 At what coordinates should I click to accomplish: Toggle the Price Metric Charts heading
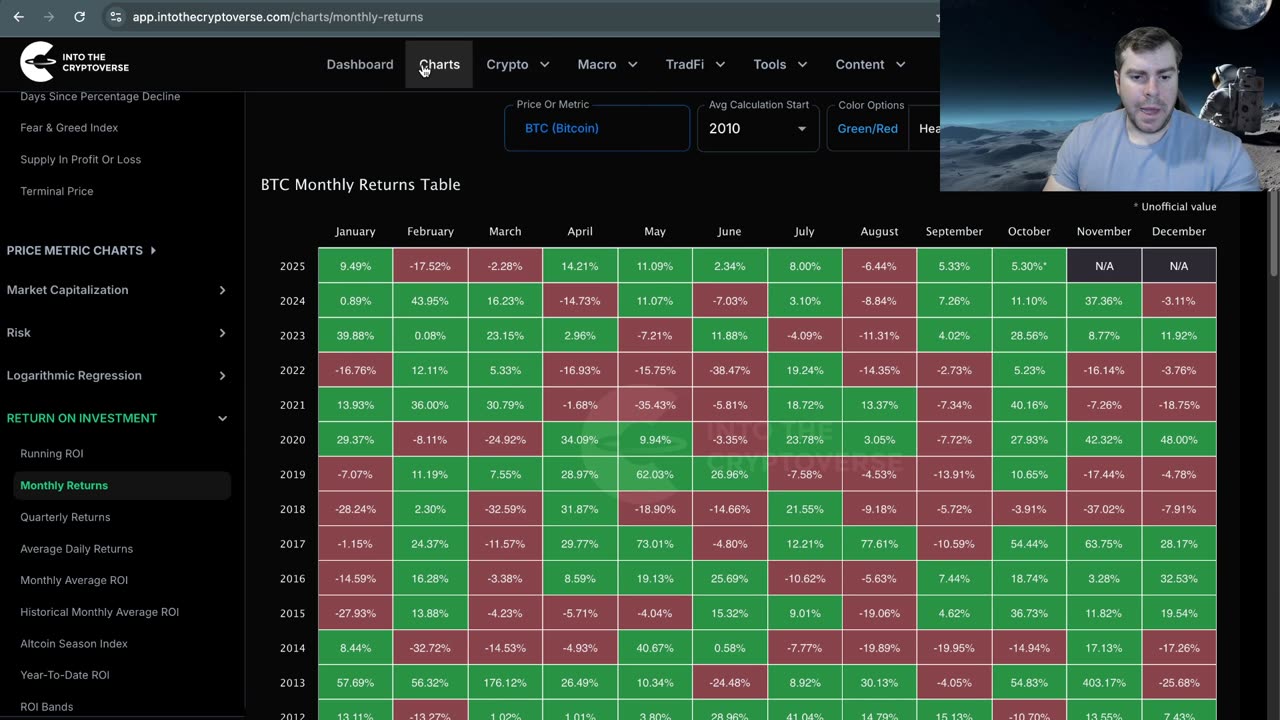[x=81, y=250]
